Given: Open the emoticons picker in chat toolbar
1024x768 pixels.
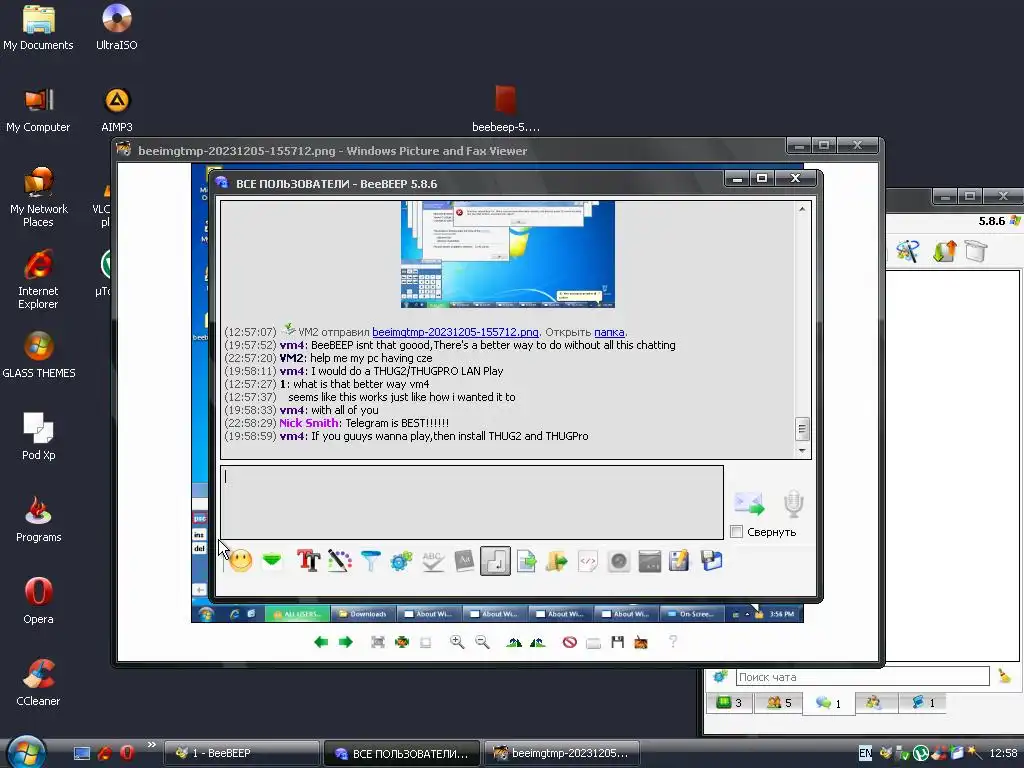Looking at the screenshot, I should (x=240, y=560).
